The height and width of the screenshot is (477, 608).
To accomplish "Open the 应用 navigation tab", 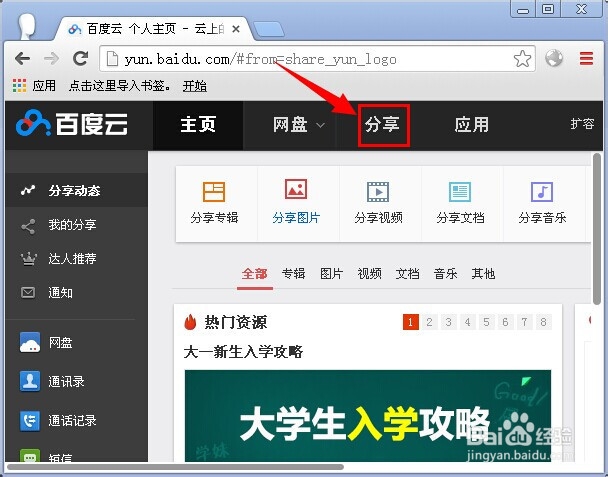I will pyautogui.click(x=472, y=125).
